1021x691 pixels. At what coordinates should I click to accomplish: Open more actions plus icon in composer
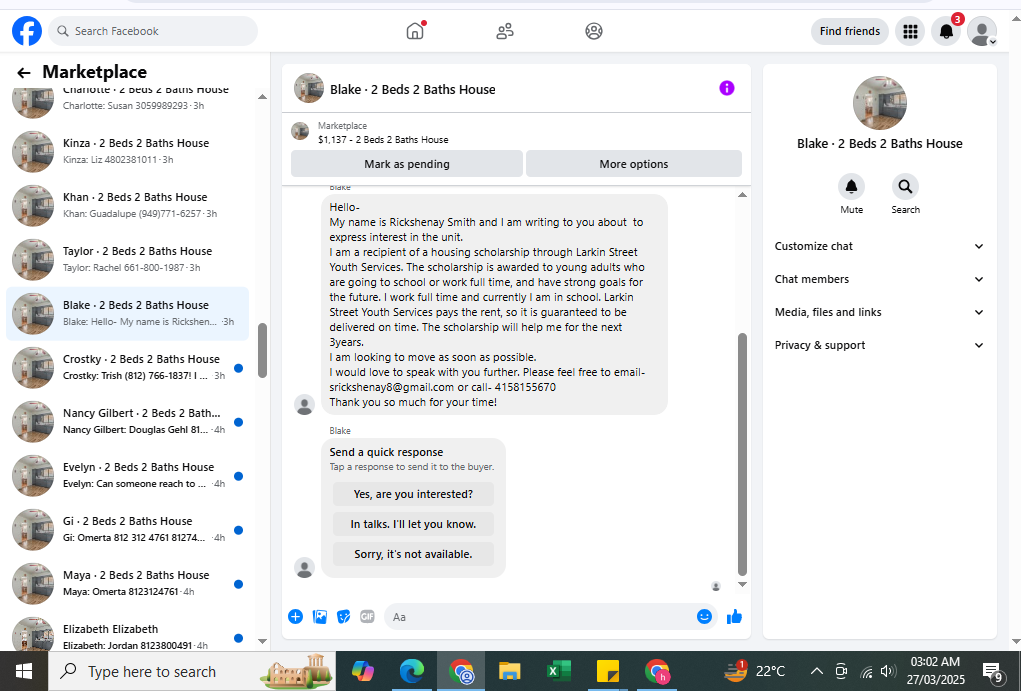[296, 617]
